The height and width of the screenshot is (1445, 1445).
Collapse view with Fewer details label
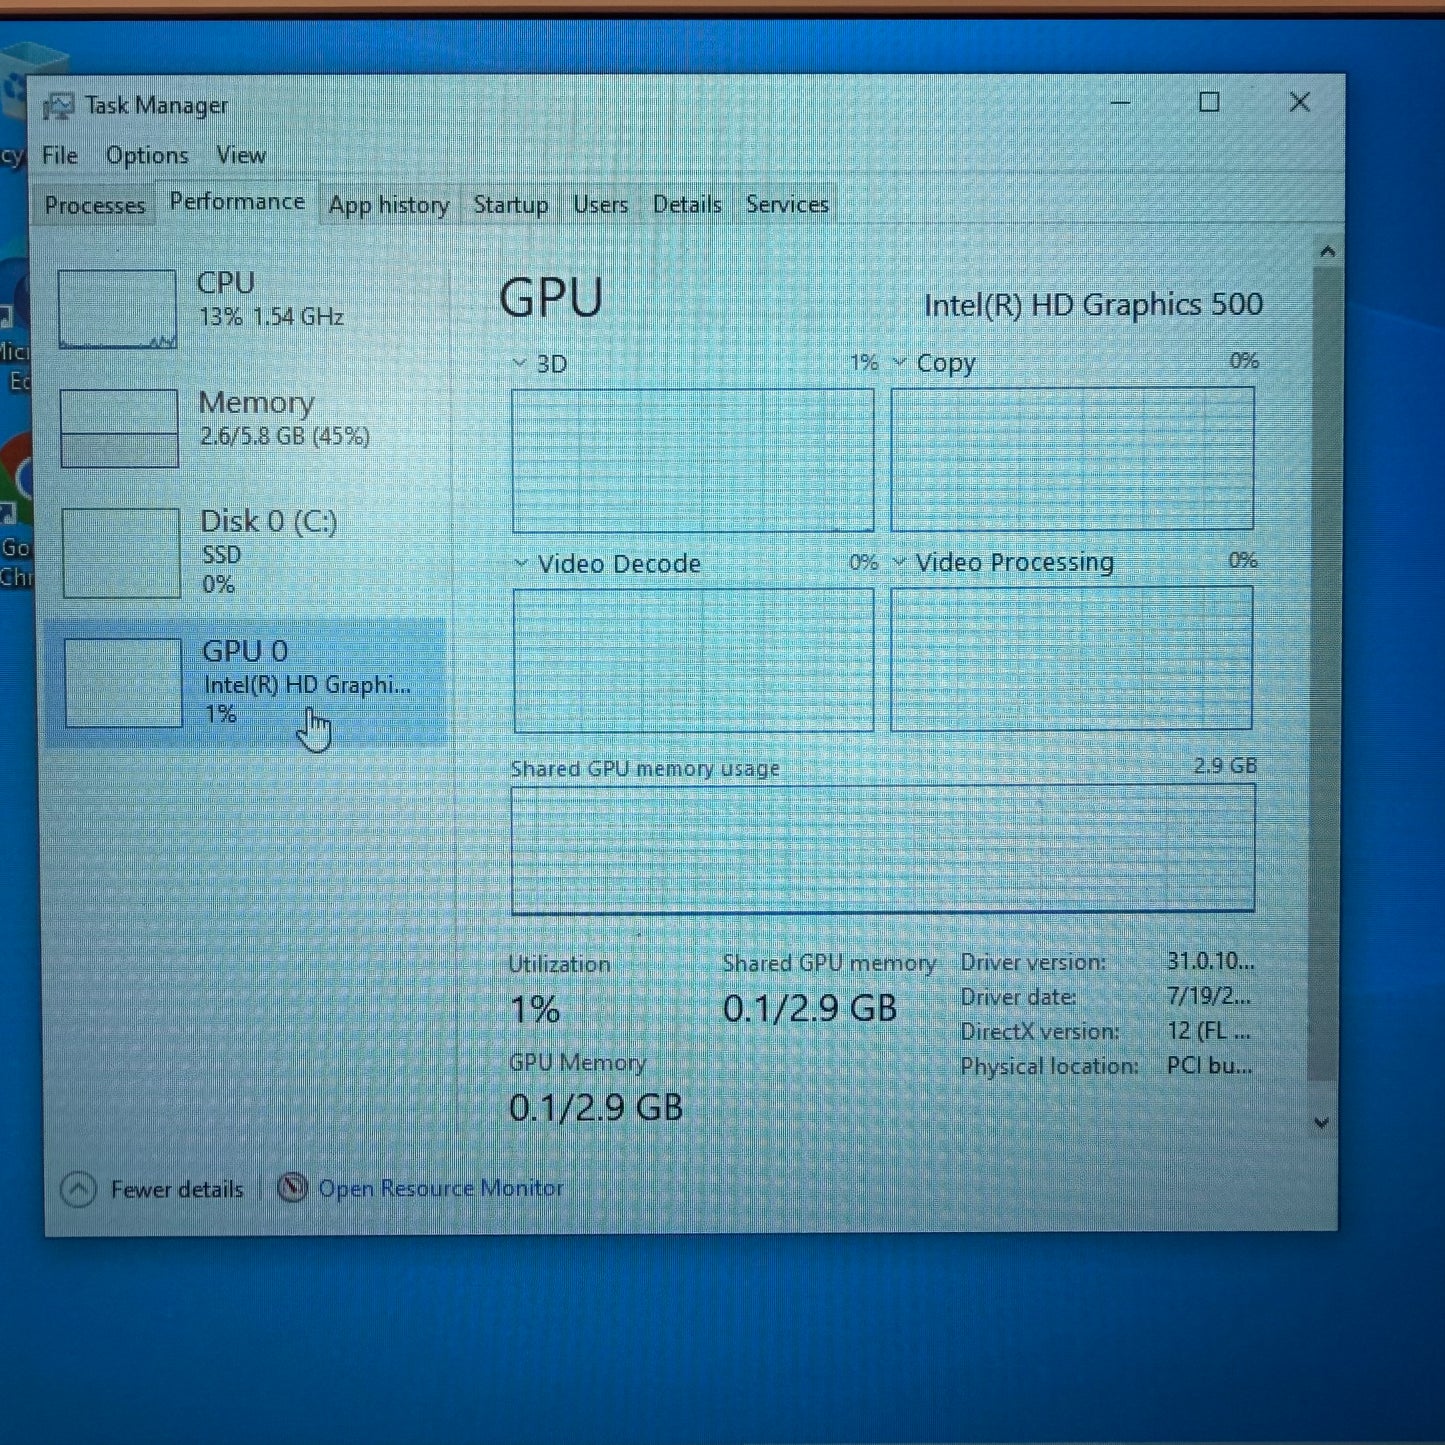[x=177, y=1190]
